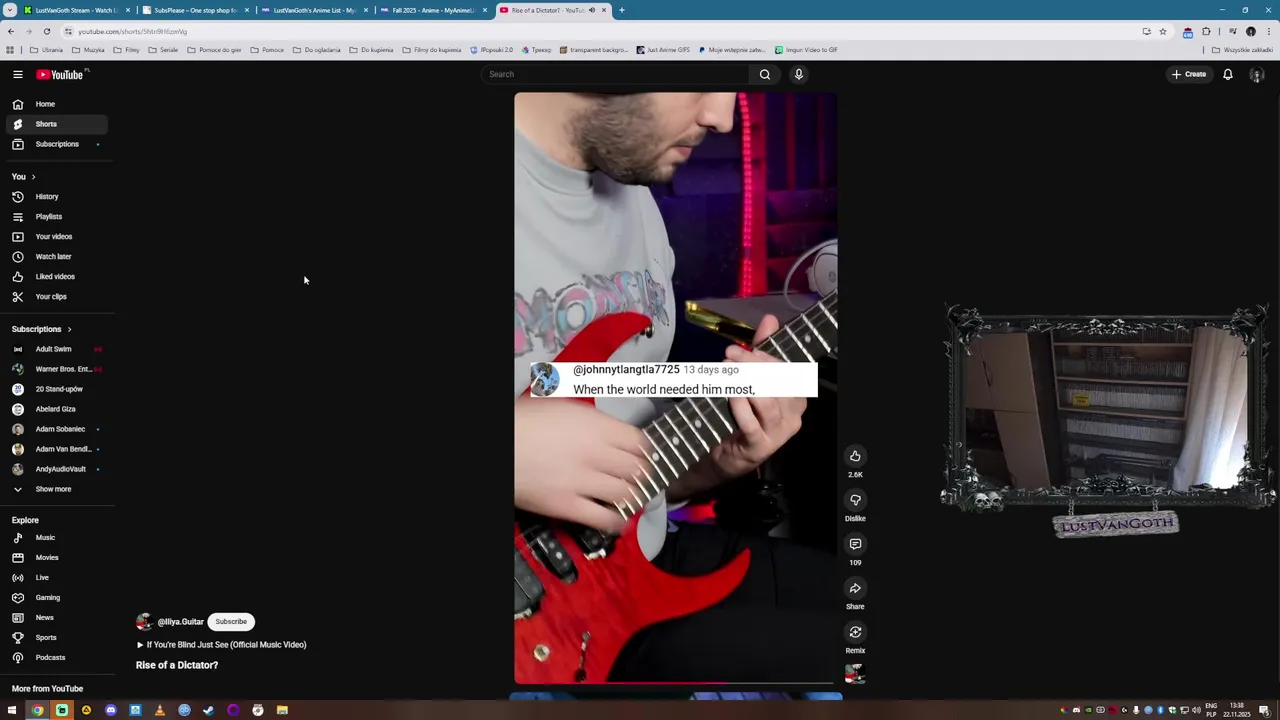
Task: Click the search magnifier button
Action: pos(765,74)
